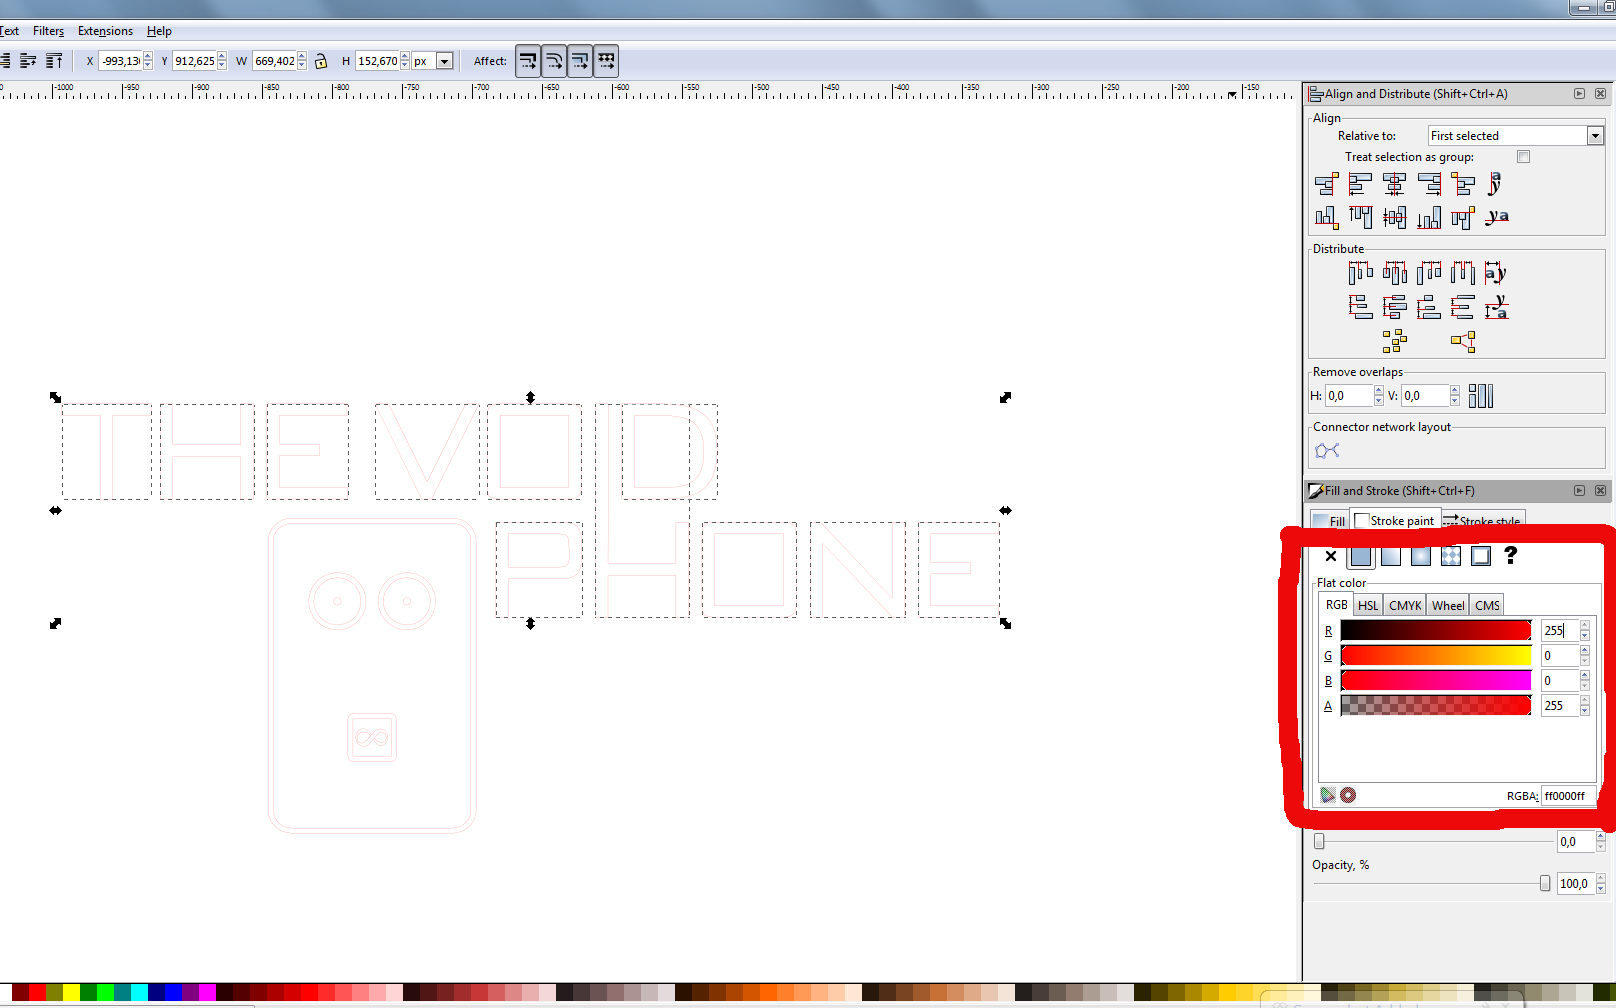Select radial gradient stroke paint
Image resolution: width=1616 pixels, height=1008 pixels.
pos(1421,556)
